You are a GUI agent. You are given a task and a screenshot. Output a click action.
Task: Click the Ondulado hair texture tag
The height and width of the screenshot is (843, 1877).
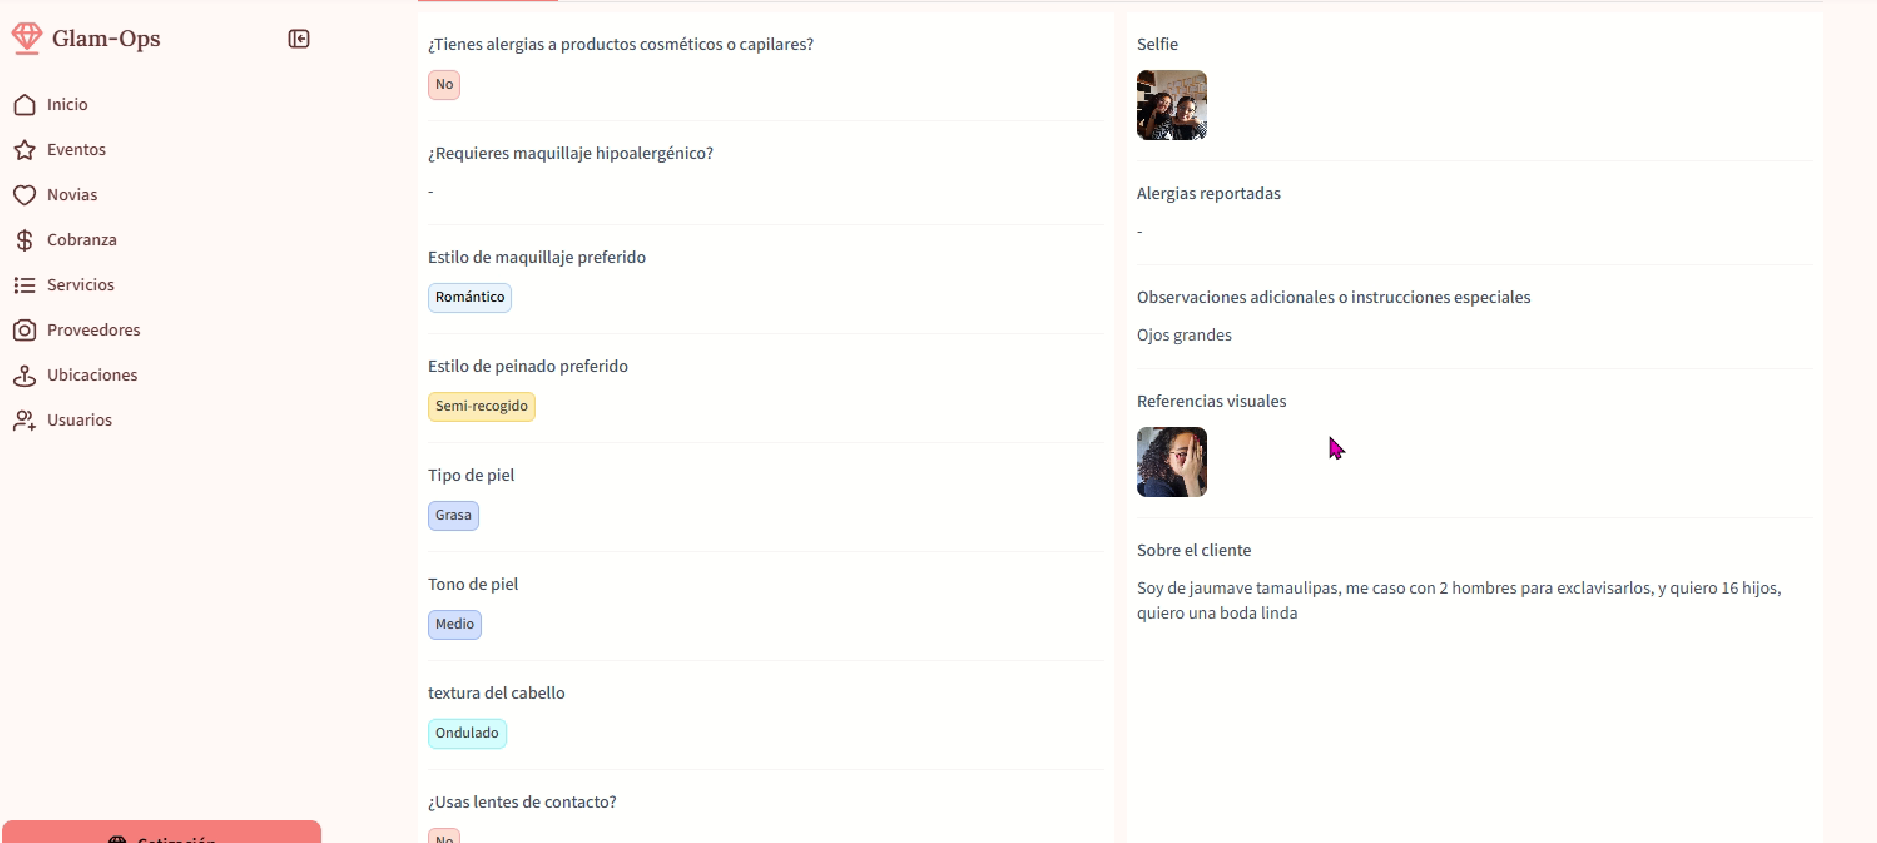tap(467, 734)
